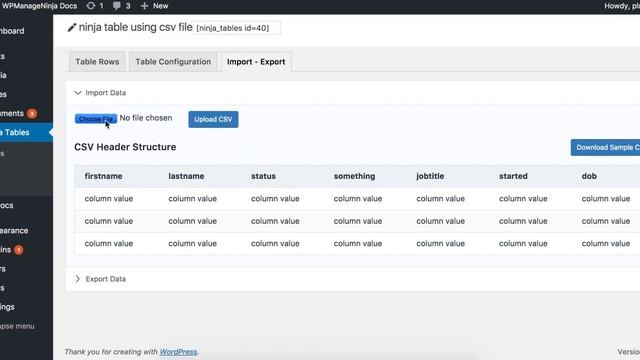
Task: Click the 'Export Data' section label
Action: (106, 279)
